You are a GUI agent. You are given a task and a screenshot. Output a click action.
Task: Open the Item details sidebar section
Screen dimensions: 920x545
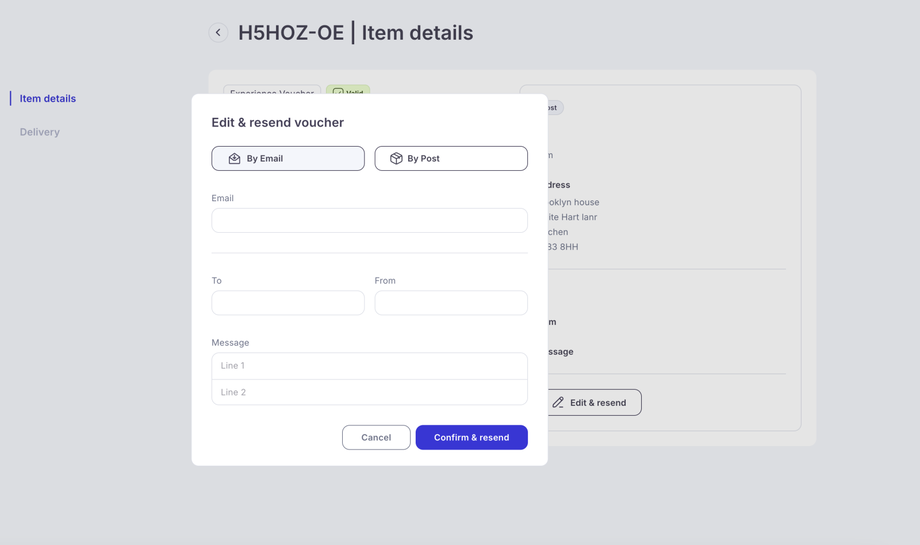click(x=48, y=99)
